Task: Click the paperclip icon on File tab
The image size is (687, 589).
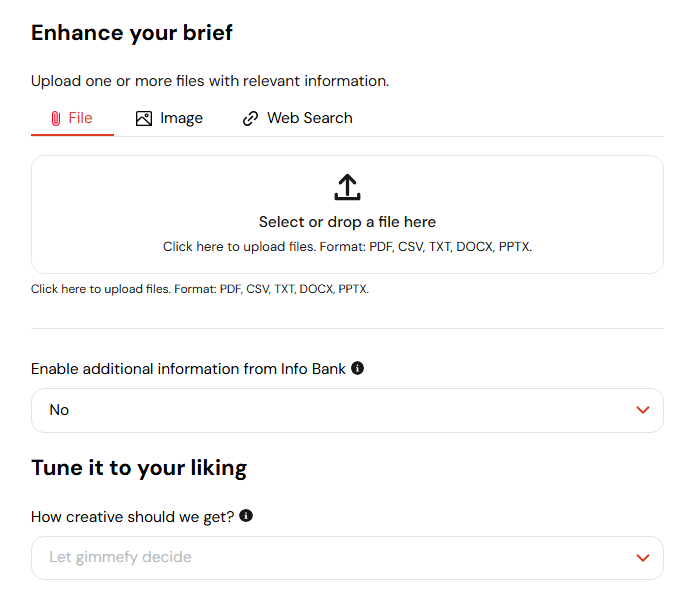Action: pos(56,118)
